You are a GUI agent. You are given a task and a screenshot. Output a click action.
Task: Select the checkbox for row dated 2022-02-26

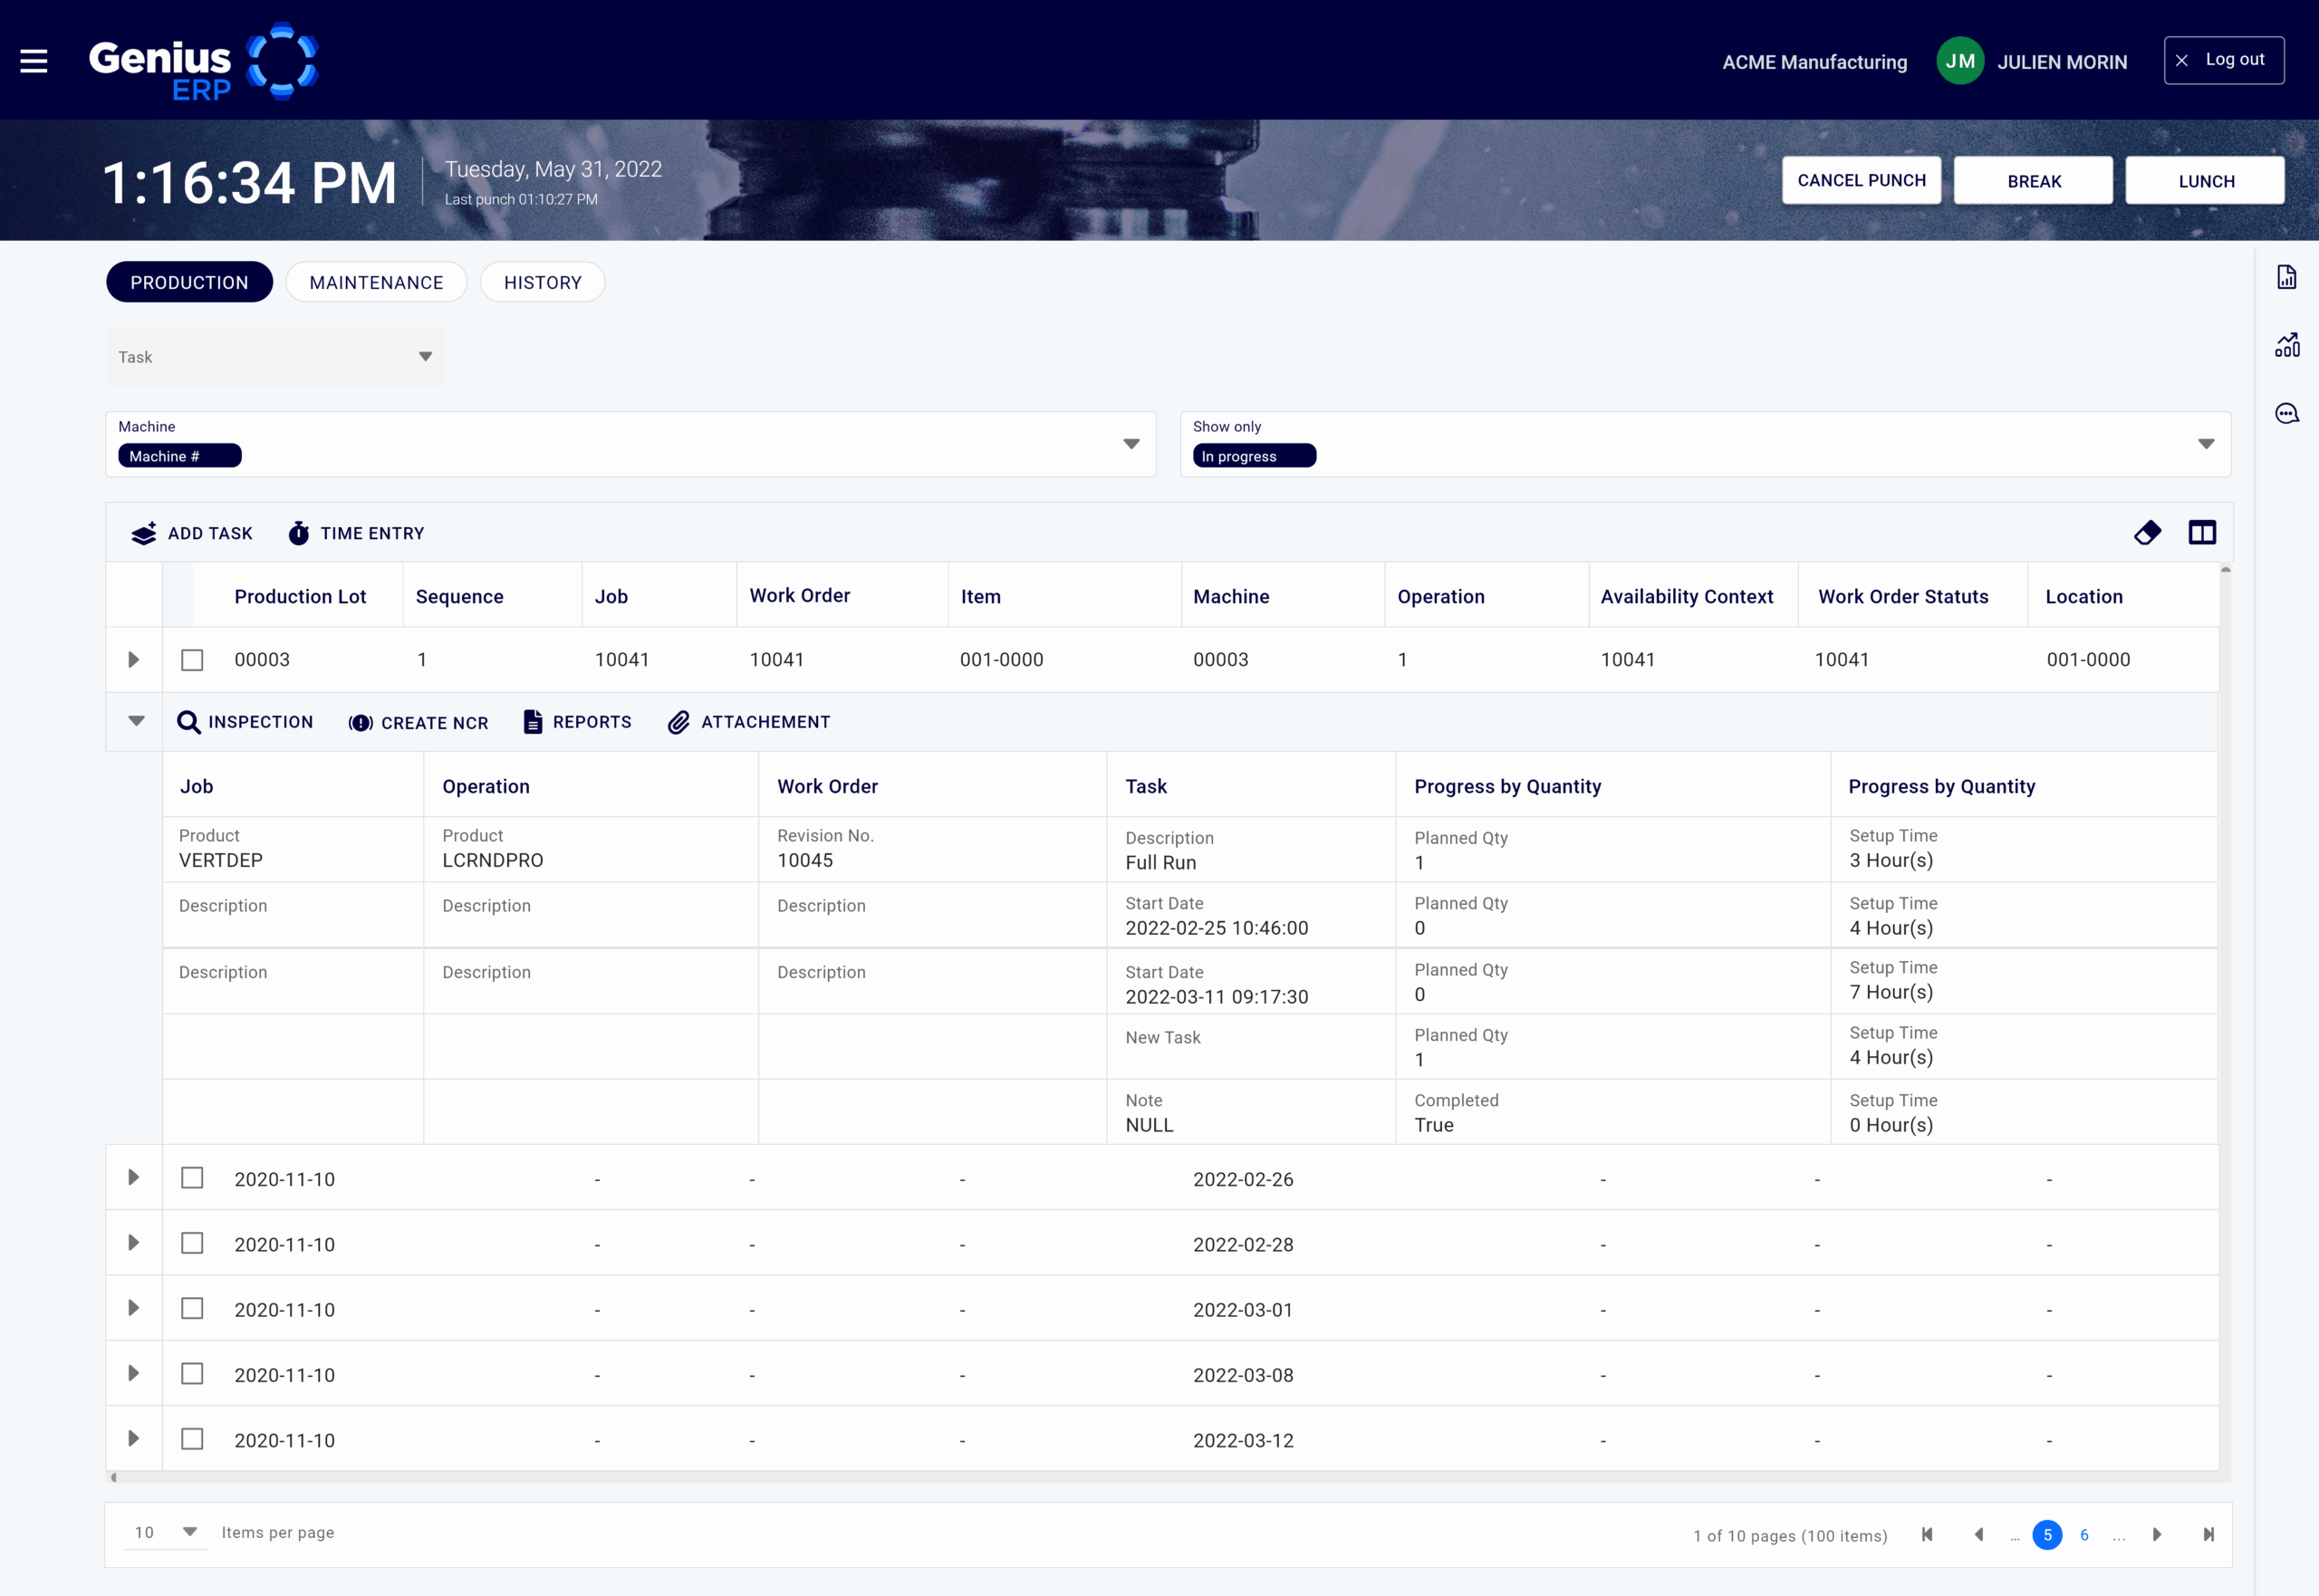[192, 1178]
